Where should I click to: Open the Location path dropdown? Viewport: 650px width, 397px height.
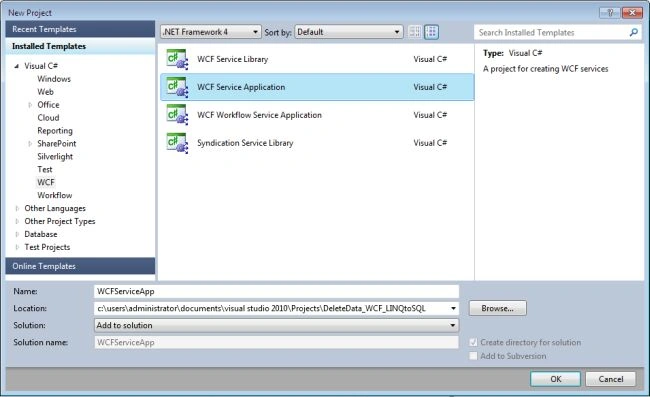click(453, 308)
